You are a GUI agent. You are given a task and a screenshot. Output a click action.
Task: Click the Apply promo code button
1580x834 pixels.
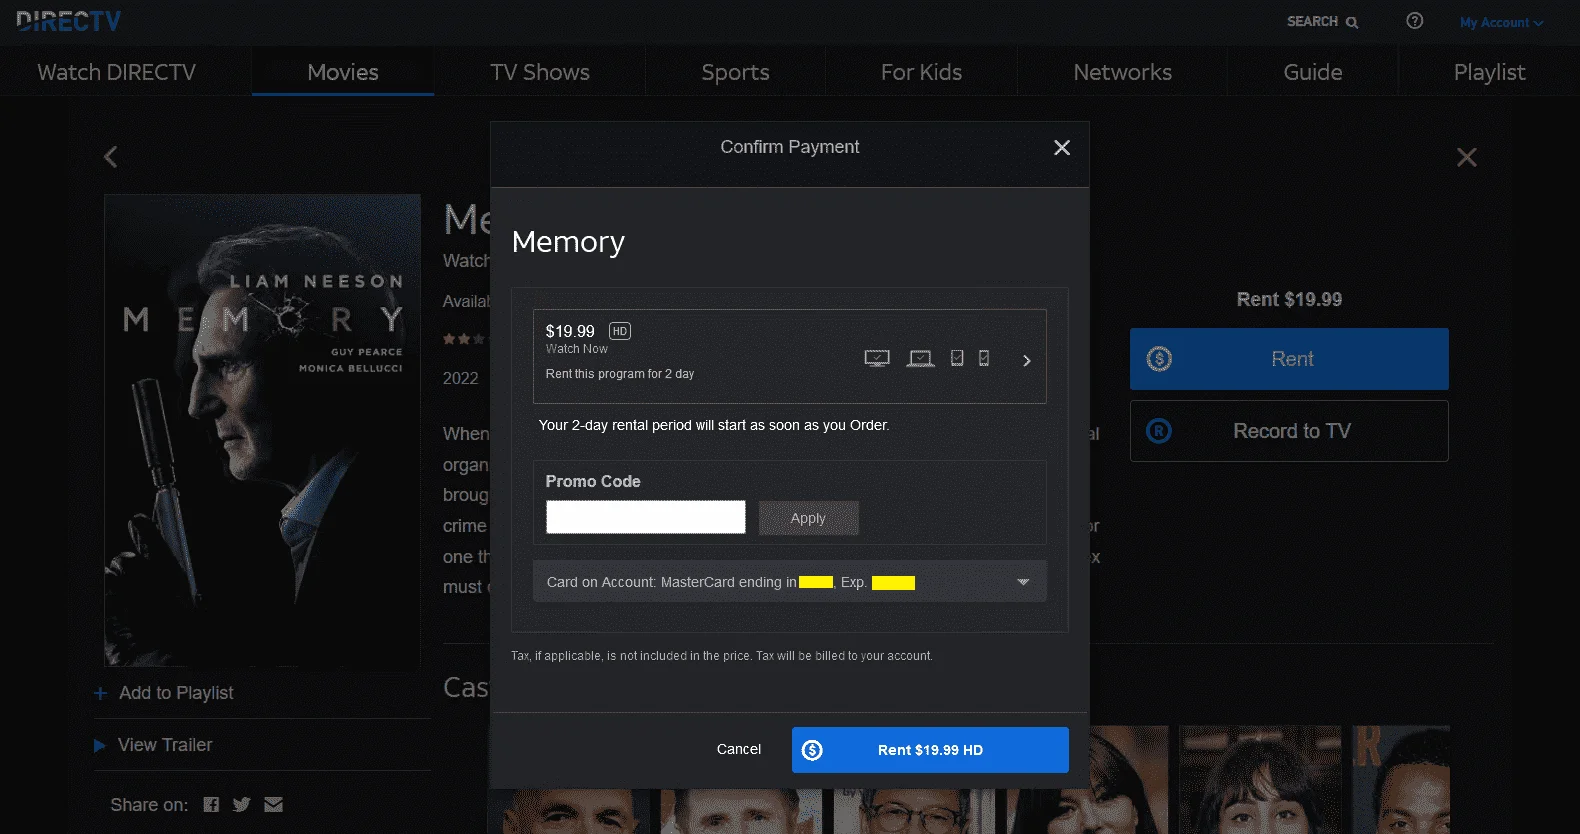pyautogui.click(x=808, y=518)
